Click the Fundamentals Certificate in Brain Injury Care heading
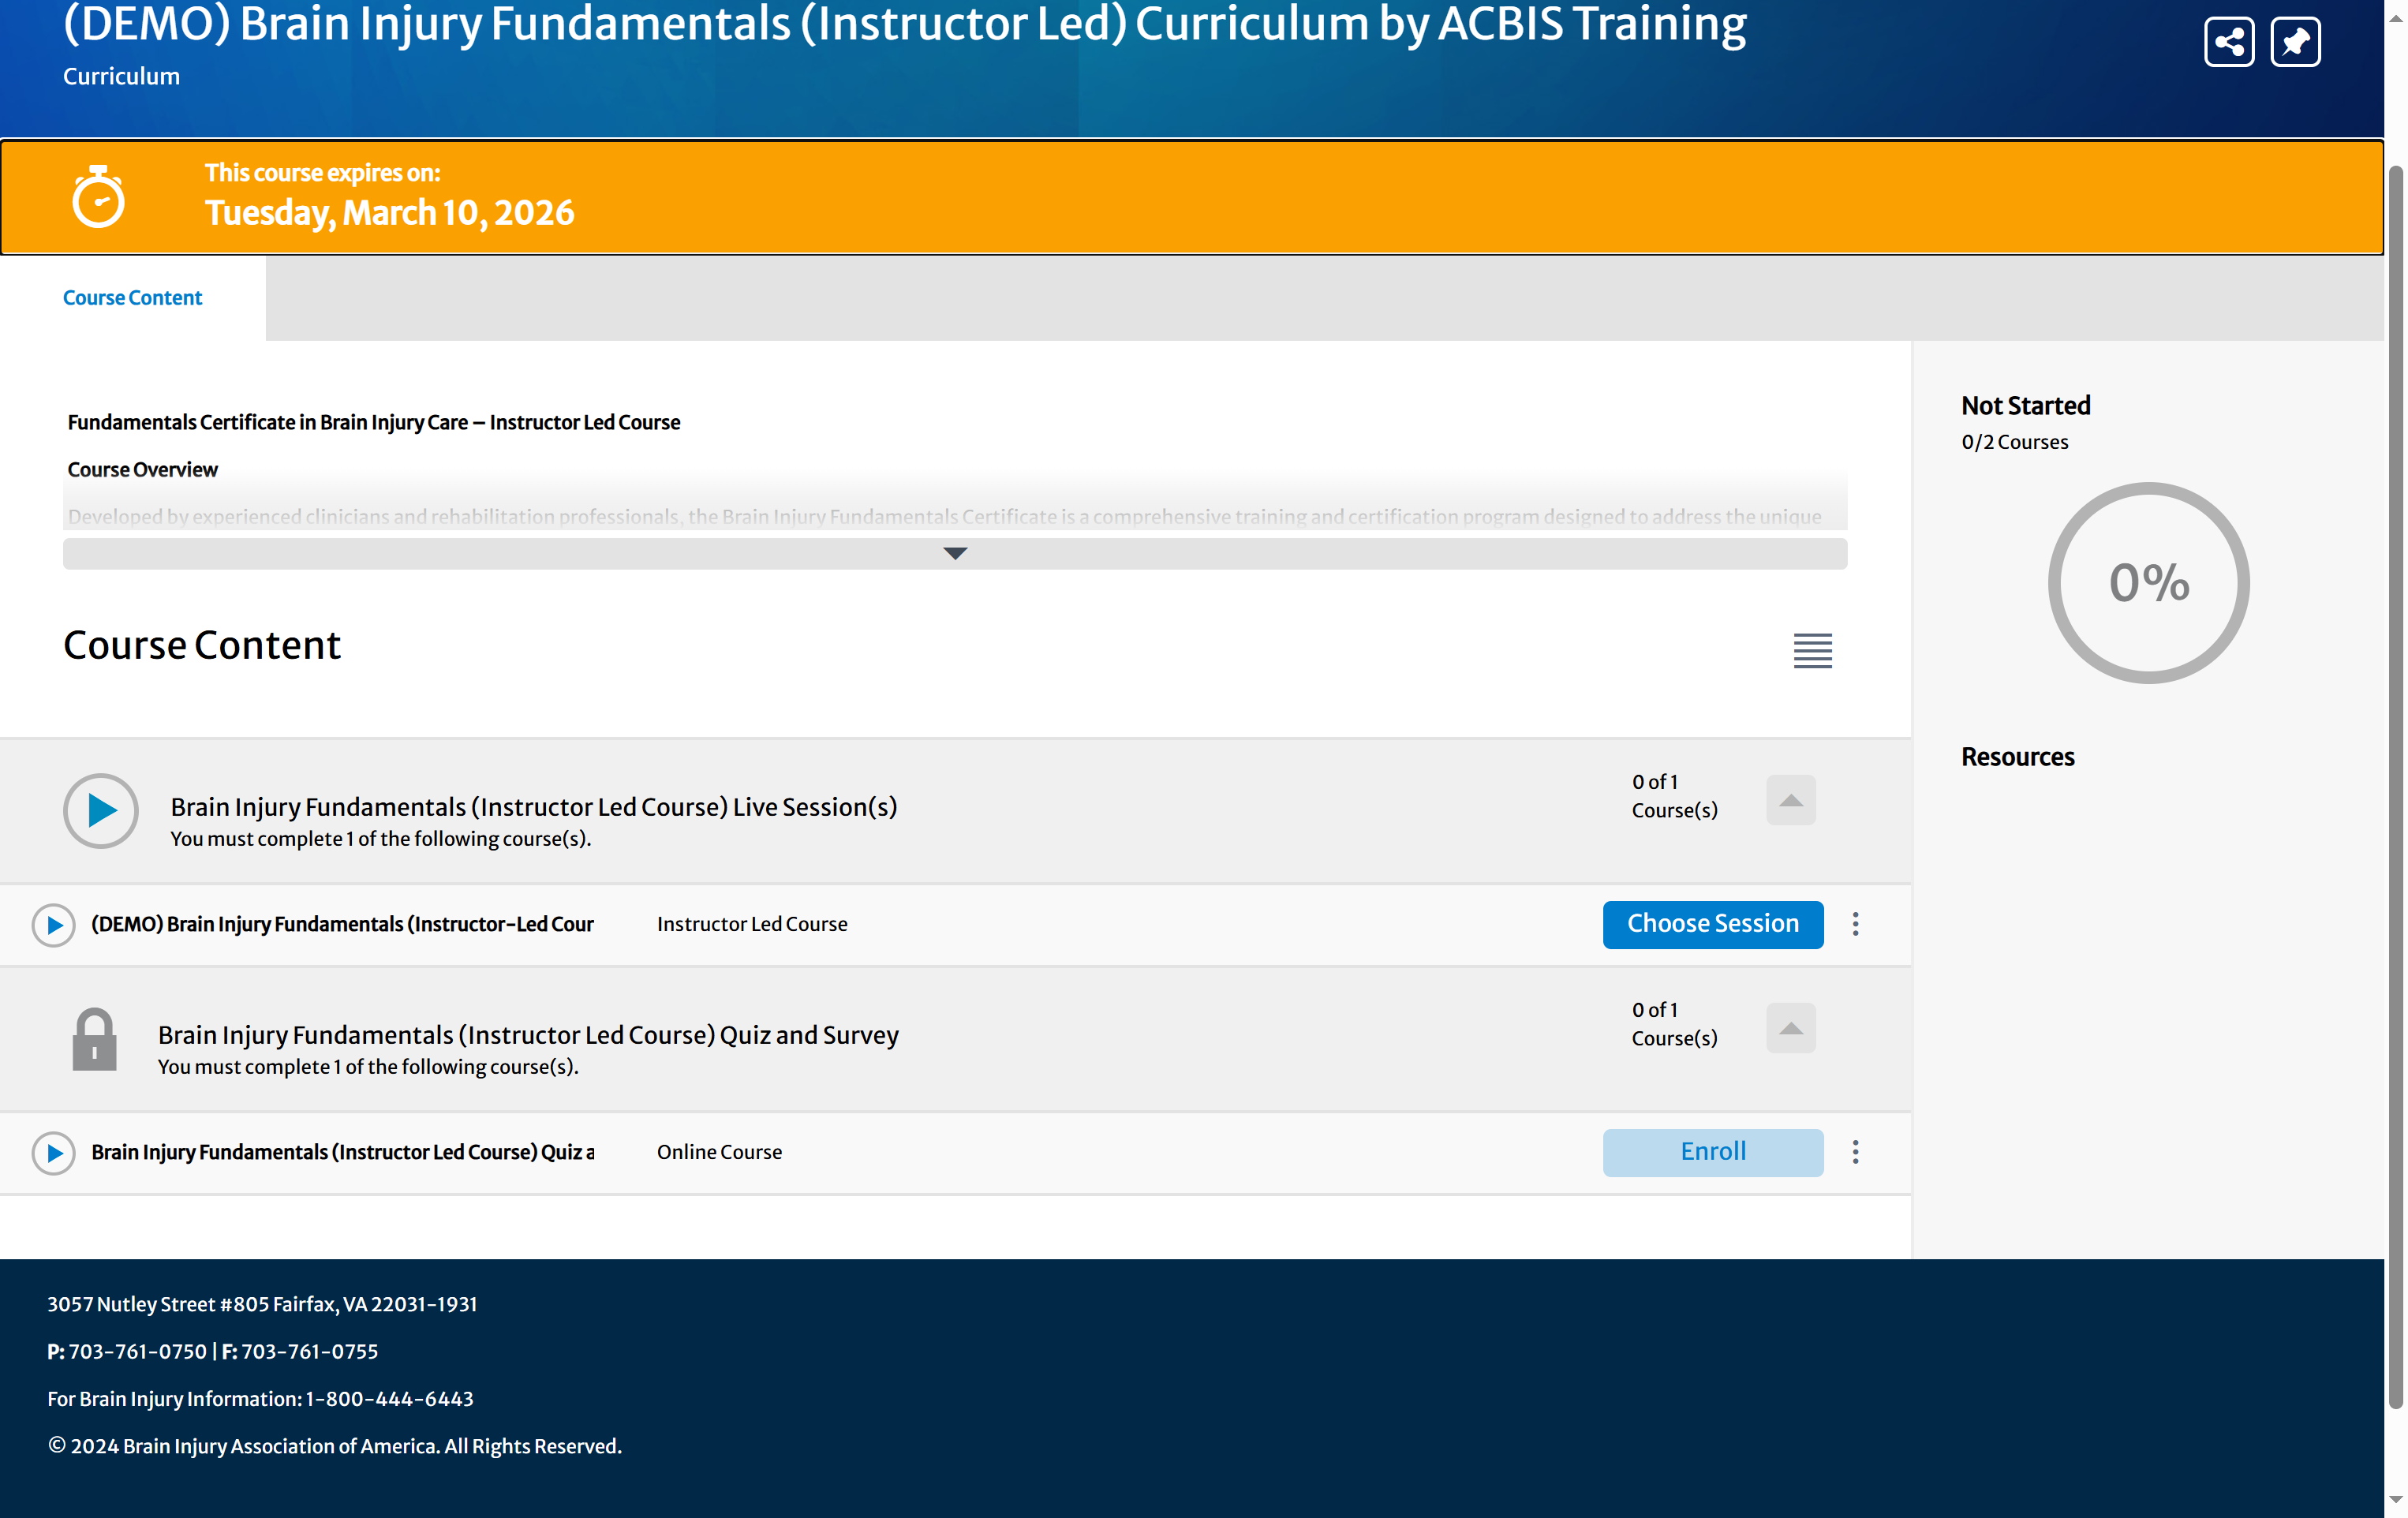The image size is (2408, 1518). pyautogui.click(x=374, y=423)
